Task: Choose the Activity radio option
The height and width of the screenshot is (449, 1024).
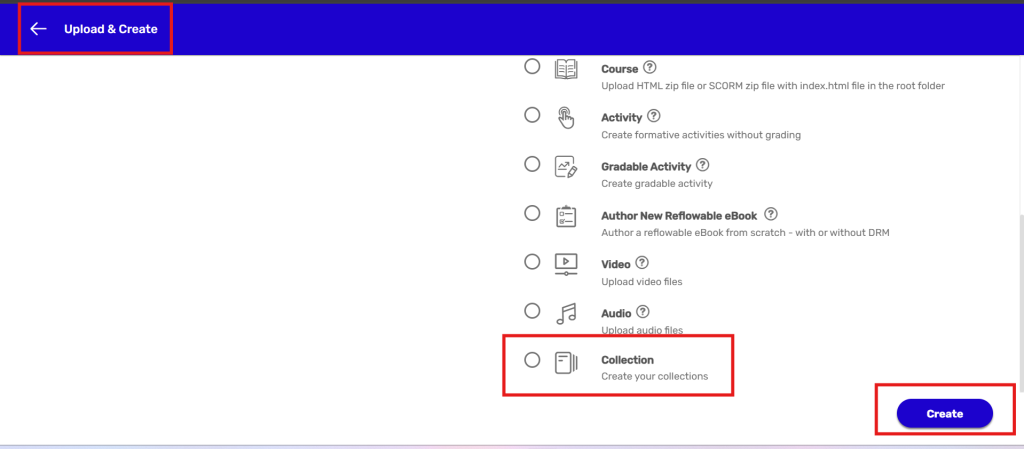Action: pyautogui.click(x=532, y=115)
